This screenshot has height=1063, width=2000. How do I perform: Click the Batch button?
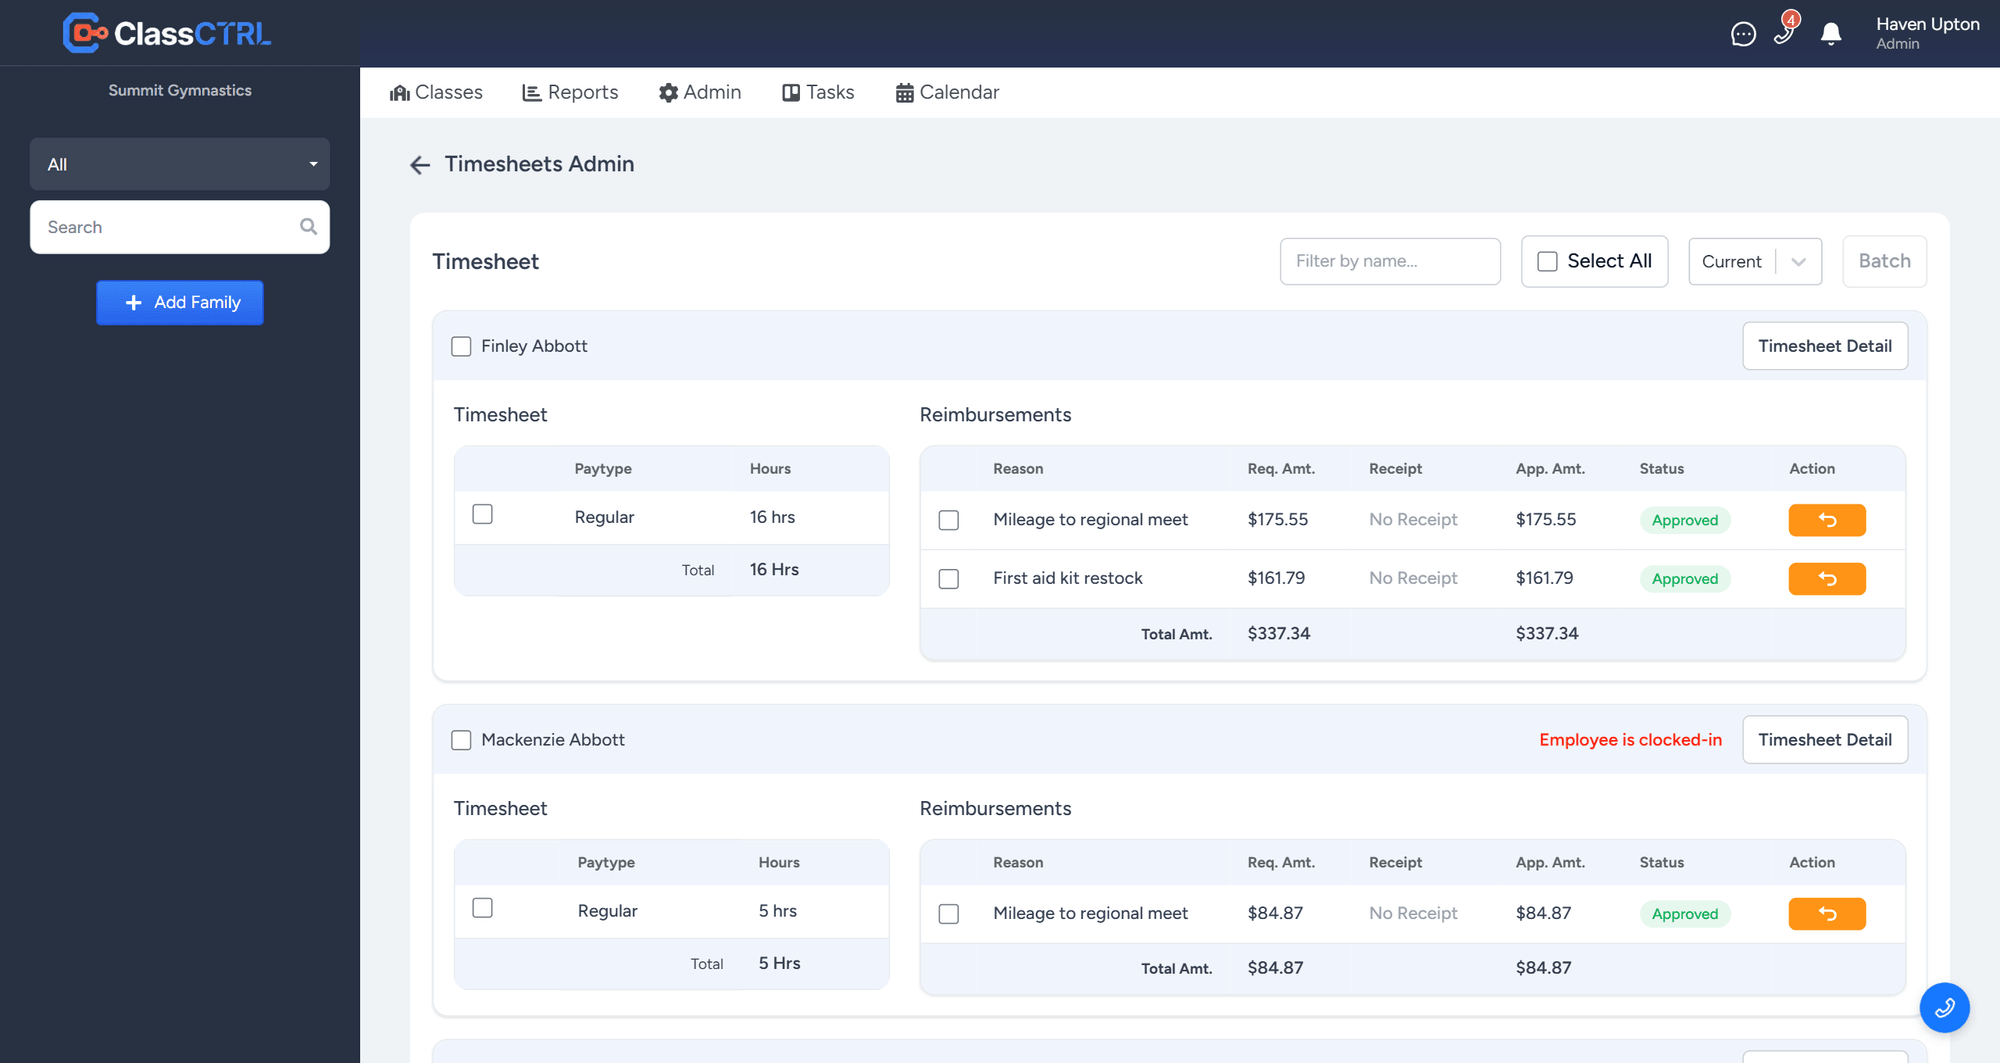1884,261
